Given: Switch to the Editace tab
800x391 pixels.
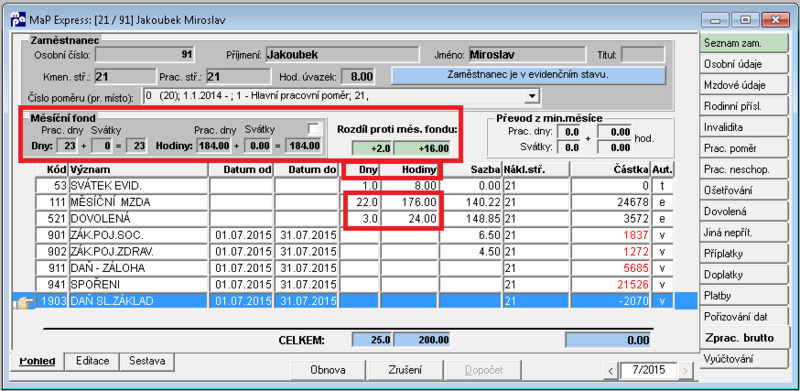Looking at the screenshot, I should click(92, 361).
